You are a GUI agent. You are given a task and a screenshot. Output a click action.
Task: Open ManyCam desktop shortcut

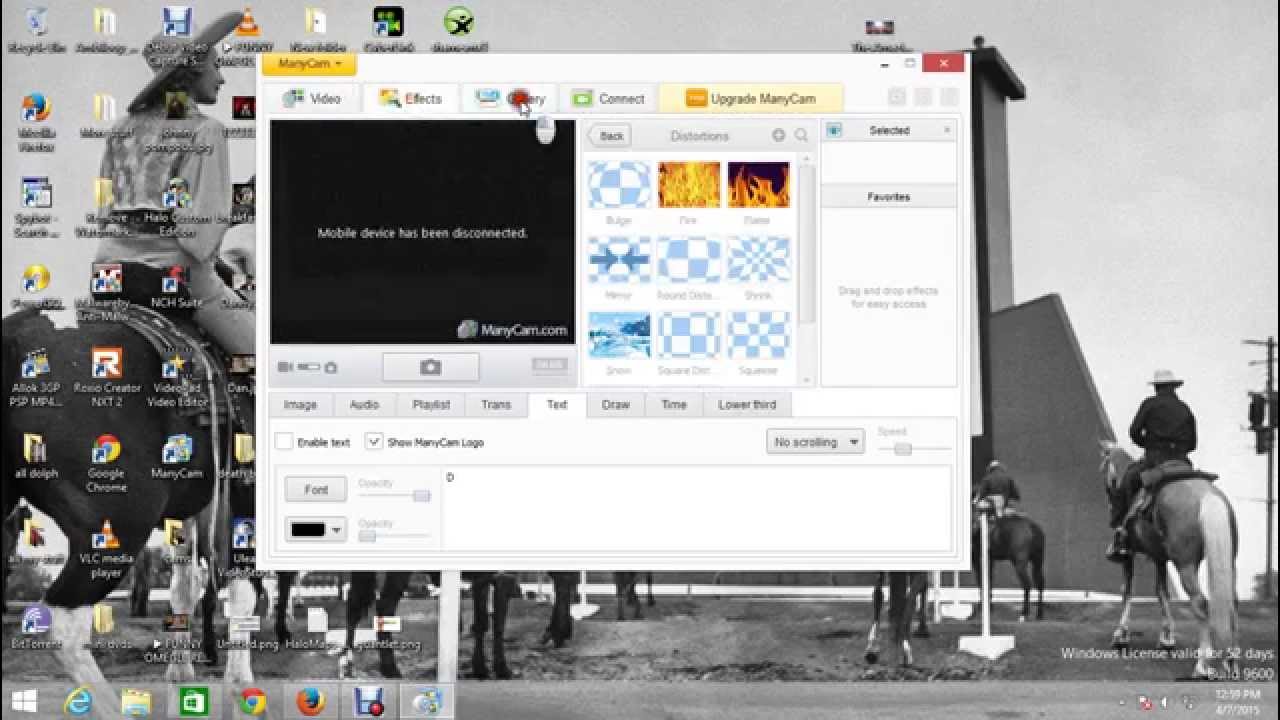[x=177, y=457]
